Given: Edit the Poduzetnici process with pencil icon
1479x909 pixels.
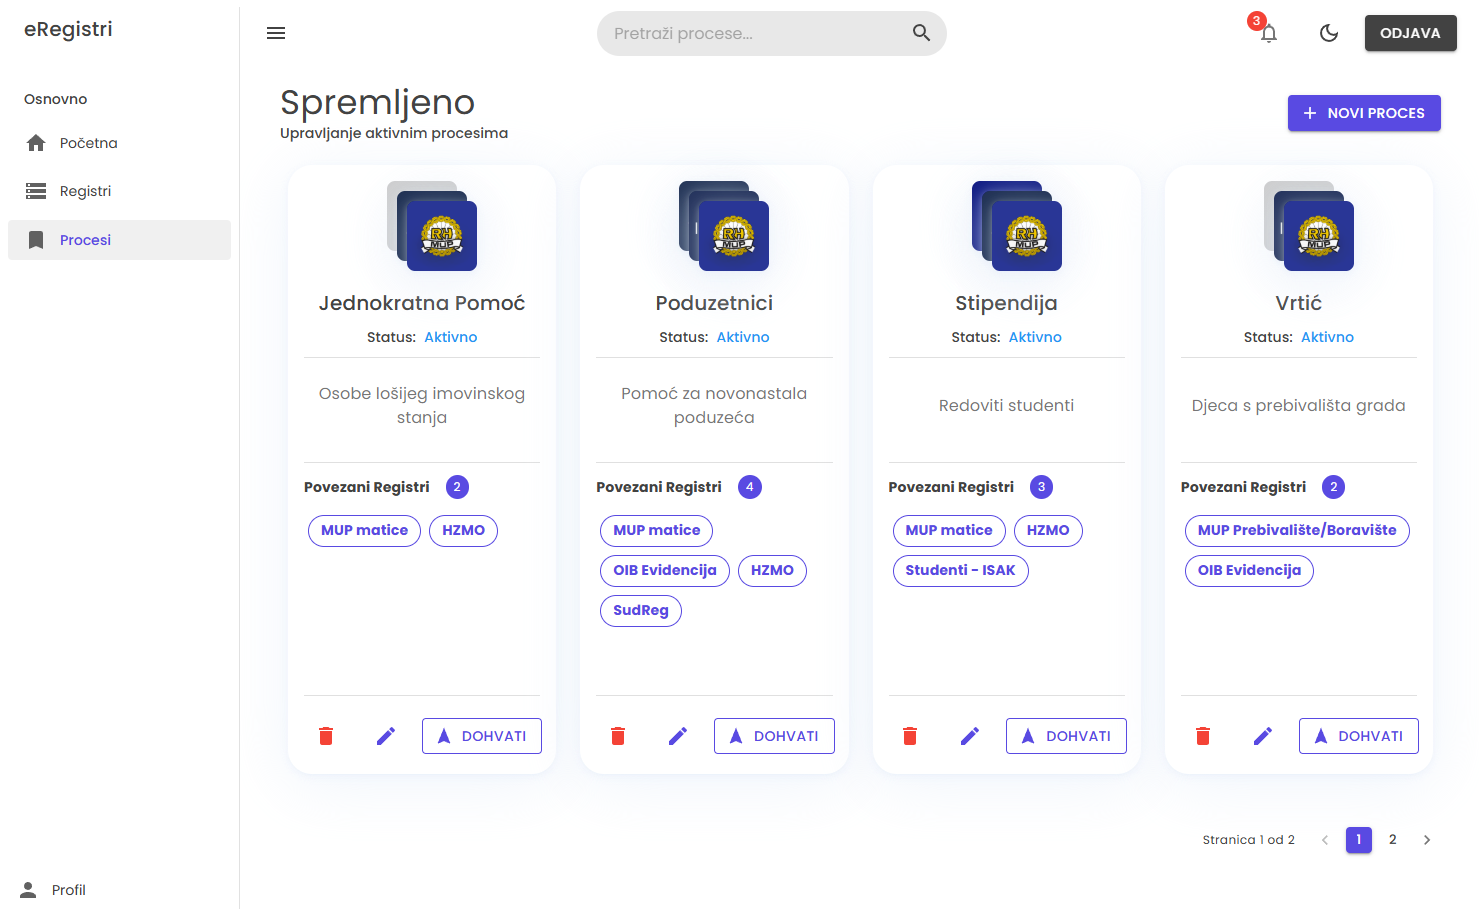Looking at the screenshot, I should pyautogui.click(x=678, y=736).
